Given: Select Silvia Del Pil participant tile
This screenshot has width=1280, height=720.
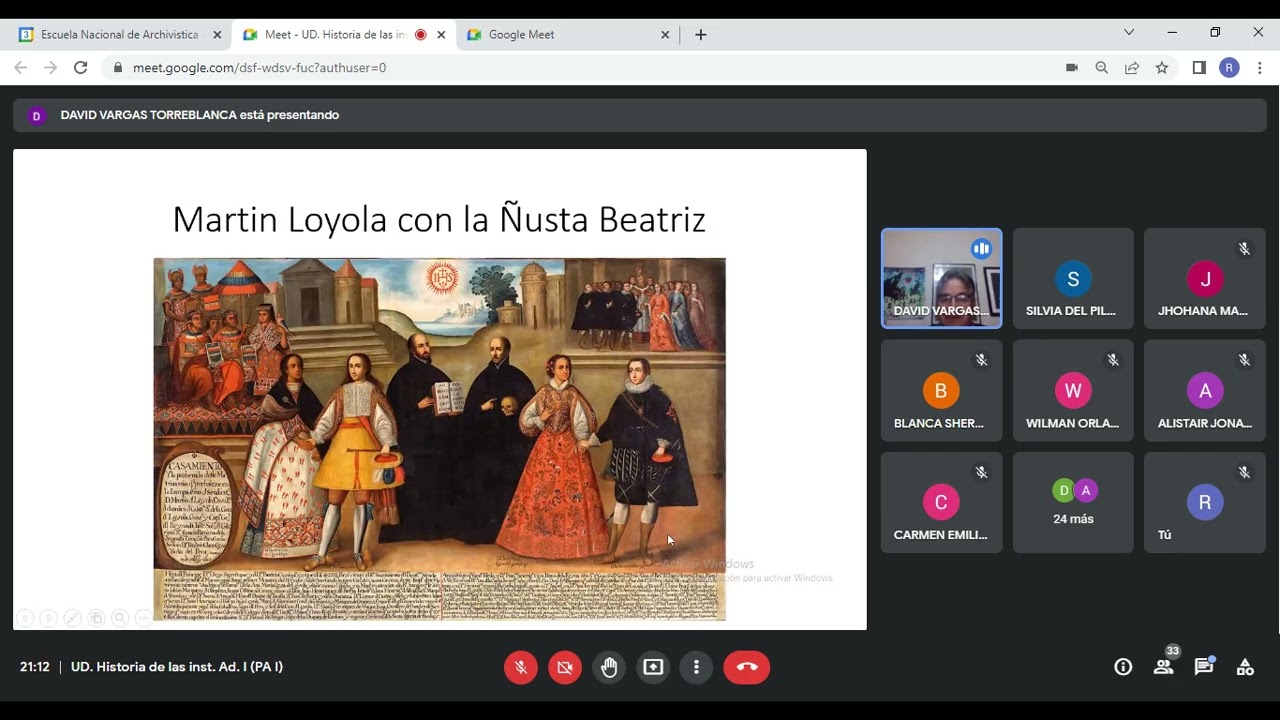Looking at the screenshot, I should point(1073,278).
